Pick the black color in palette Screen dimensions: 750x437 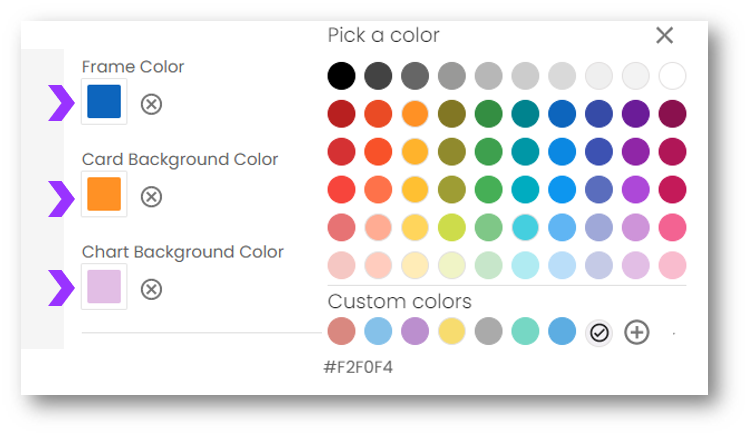point(341,75)
